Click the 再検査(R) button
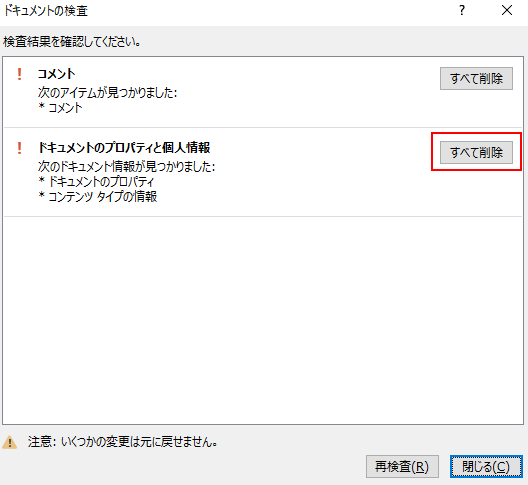528x485 pixels. coord(402,466)
